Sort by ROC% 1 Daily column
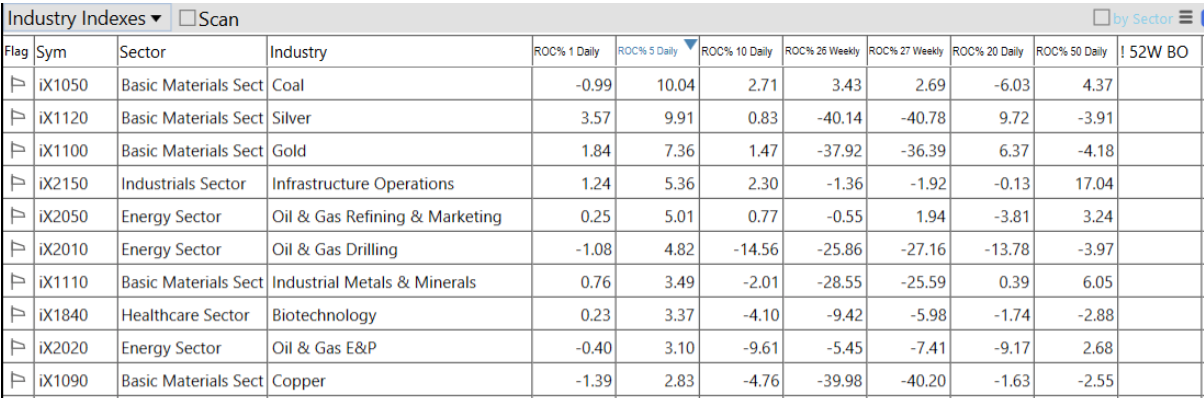The height and width of the screenshot is (398, 1204). (x=571, y=52)
